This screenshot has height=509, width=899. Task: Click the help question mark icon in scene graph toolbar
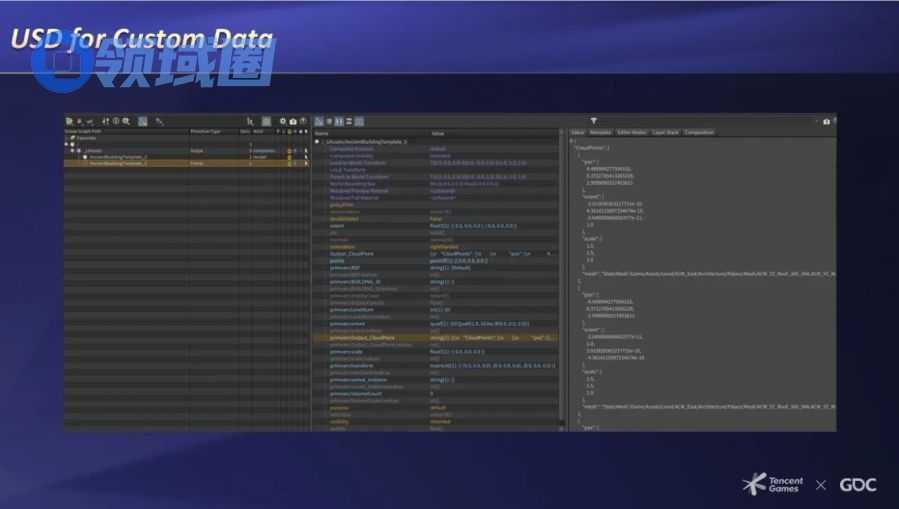pyautogui.click(x=302, y=121)
